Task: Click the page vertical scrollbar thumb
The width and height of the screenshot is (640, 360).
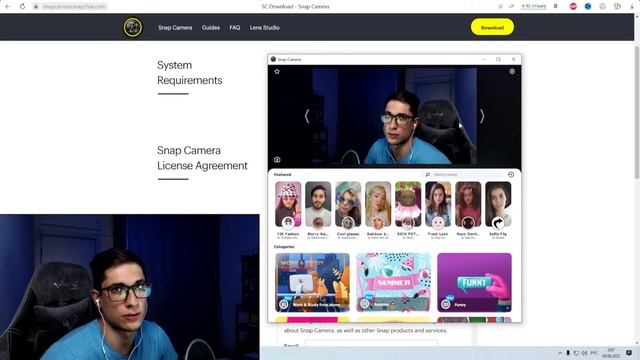Action: click(637, 112)
